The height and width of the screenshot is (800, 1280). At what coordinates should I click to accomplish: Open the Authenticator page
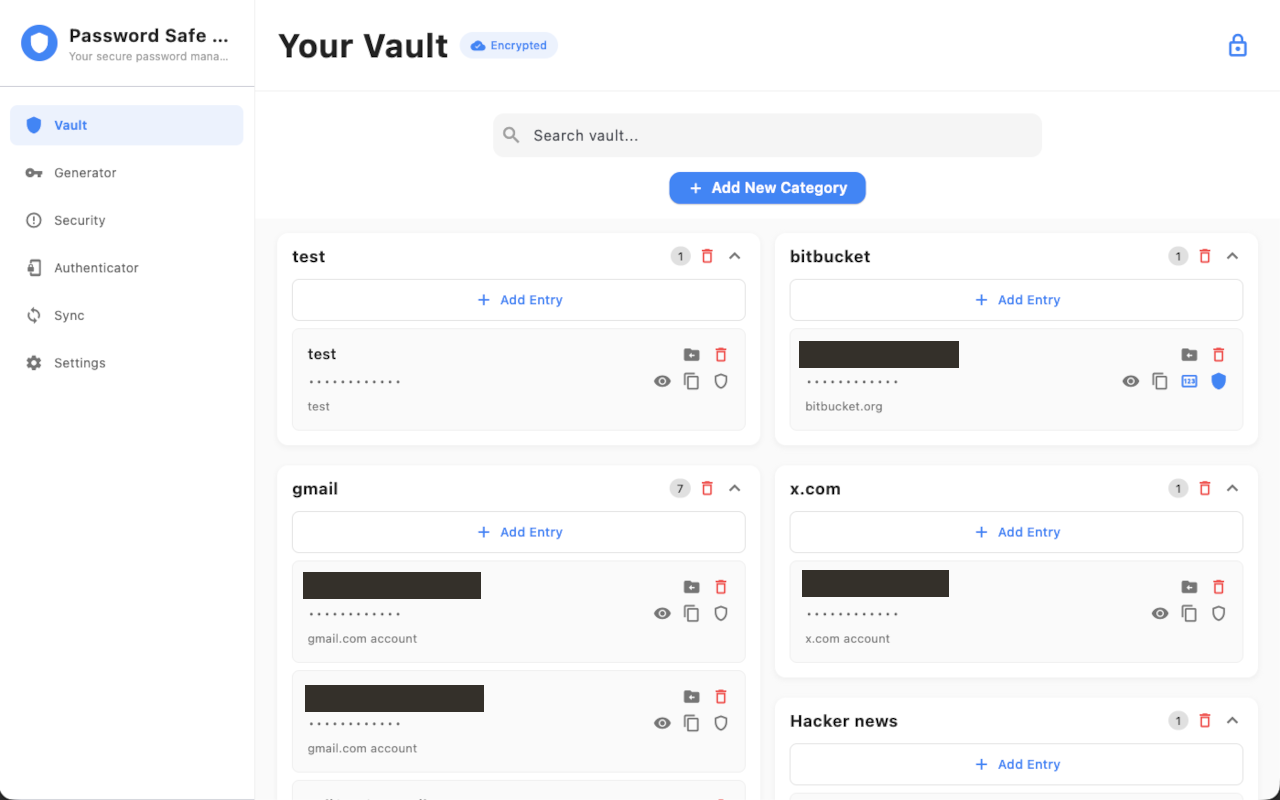[x=127, y=268]
